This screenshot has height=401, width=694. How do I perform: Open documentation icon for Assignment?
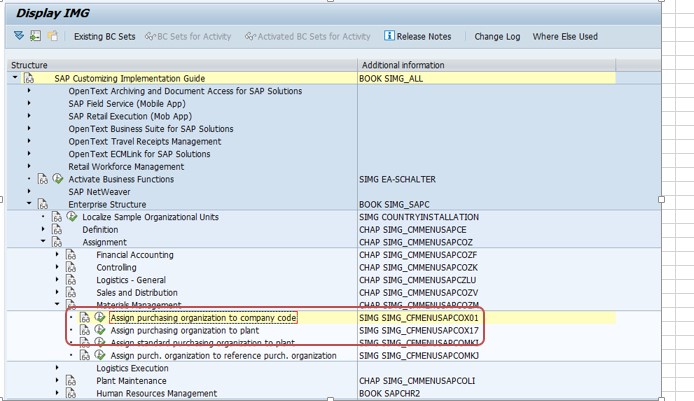click(x=57, y=242)
